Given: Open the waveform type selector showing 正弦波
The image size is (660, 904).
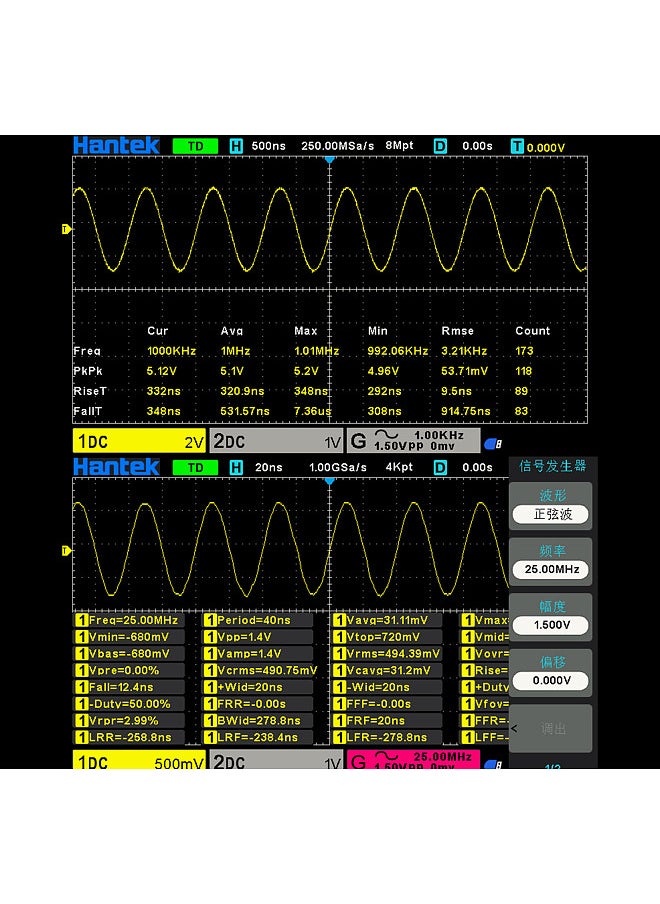Looking at the screenshot, I should point(551,514).
